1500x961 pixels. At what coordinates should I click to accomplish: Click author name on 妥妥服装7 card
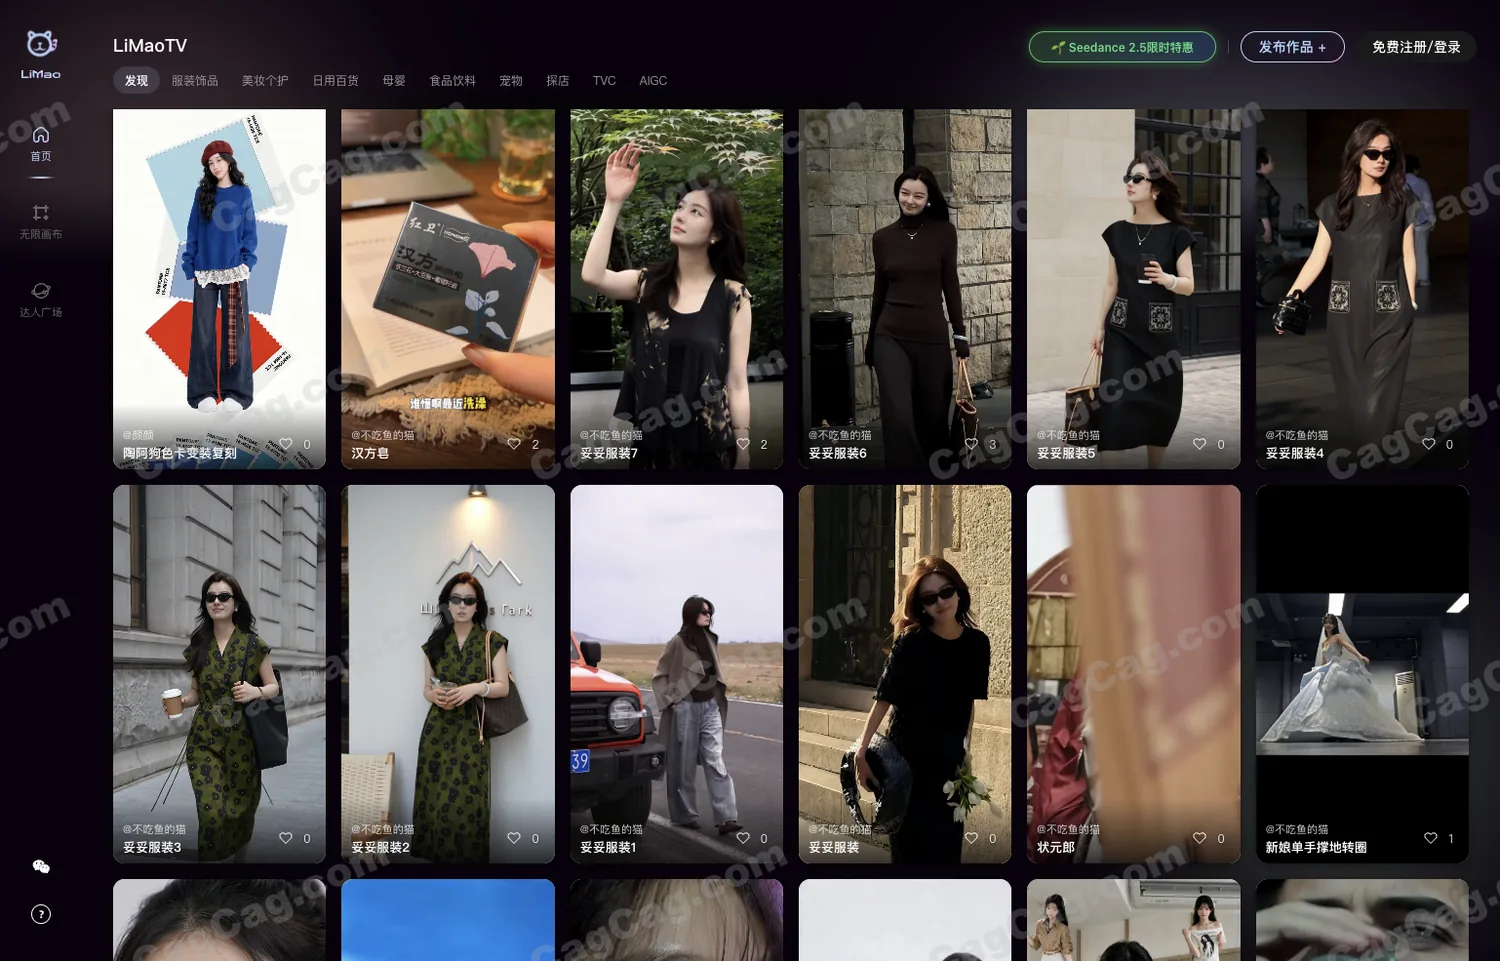pos(612,435)
